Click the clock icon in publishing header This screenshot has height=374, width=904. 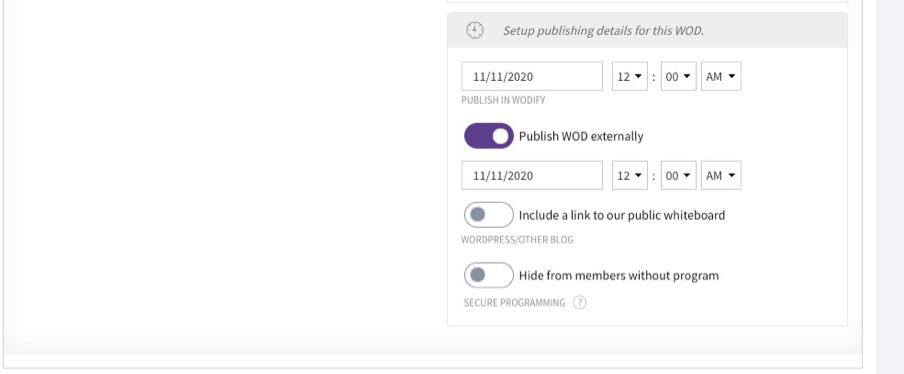click(x=475, y=31)
